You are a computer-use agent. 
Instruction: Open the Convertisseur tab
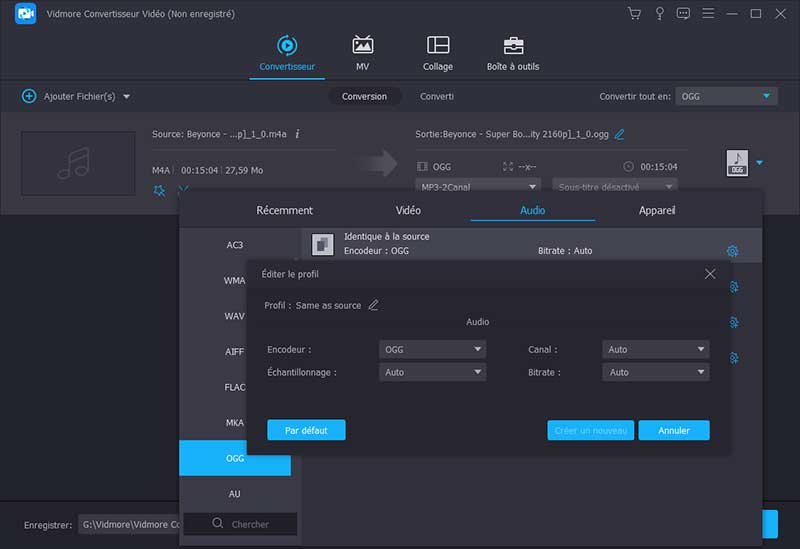tap(287, 53)
